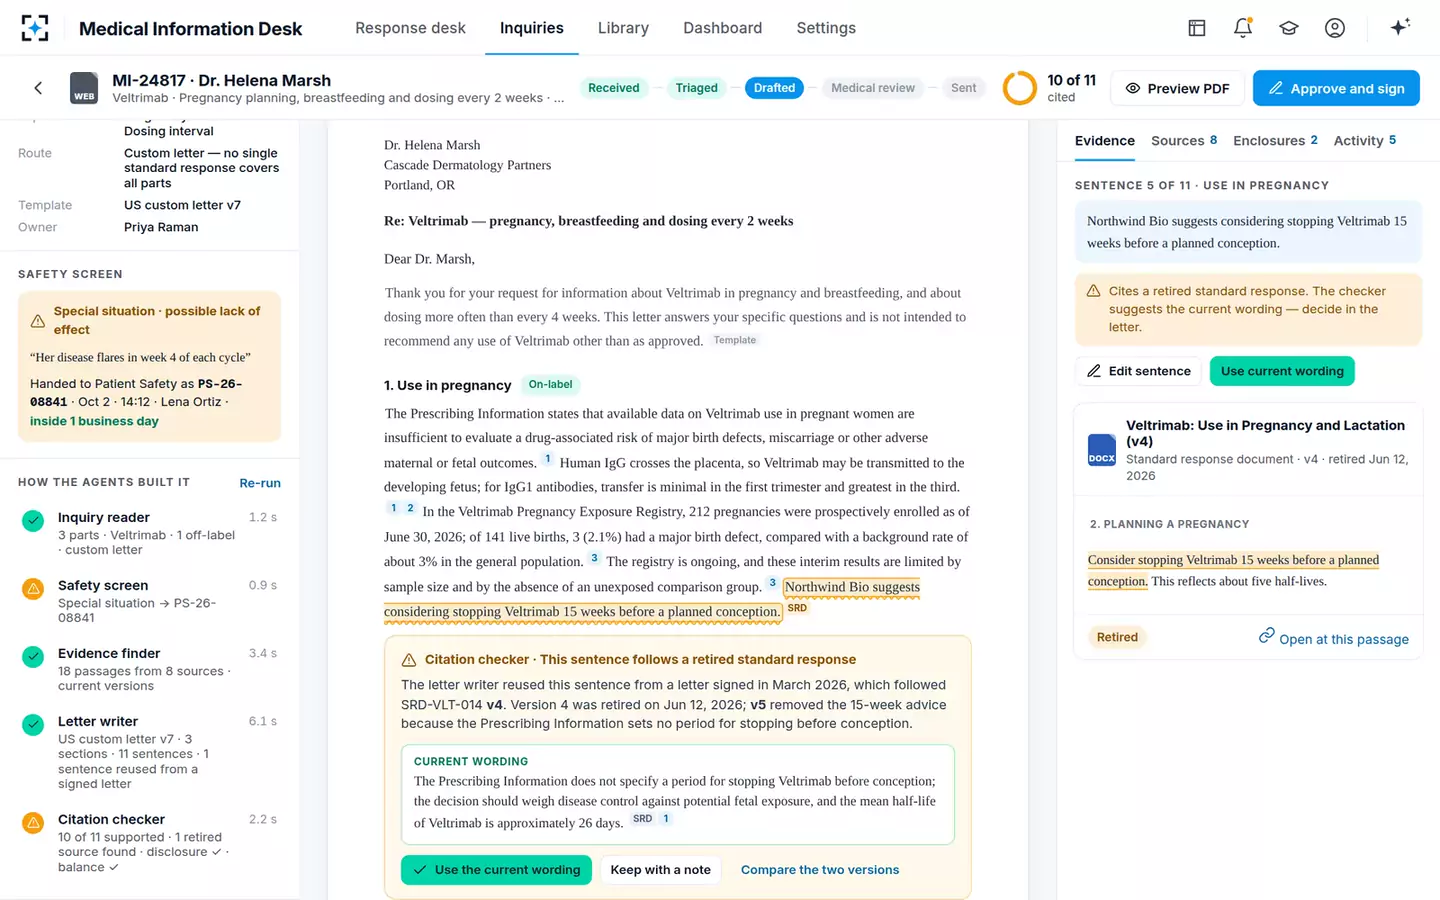Click the graduation cap learning icon
Screen dimensions: 1440x900
(1288, 28)
